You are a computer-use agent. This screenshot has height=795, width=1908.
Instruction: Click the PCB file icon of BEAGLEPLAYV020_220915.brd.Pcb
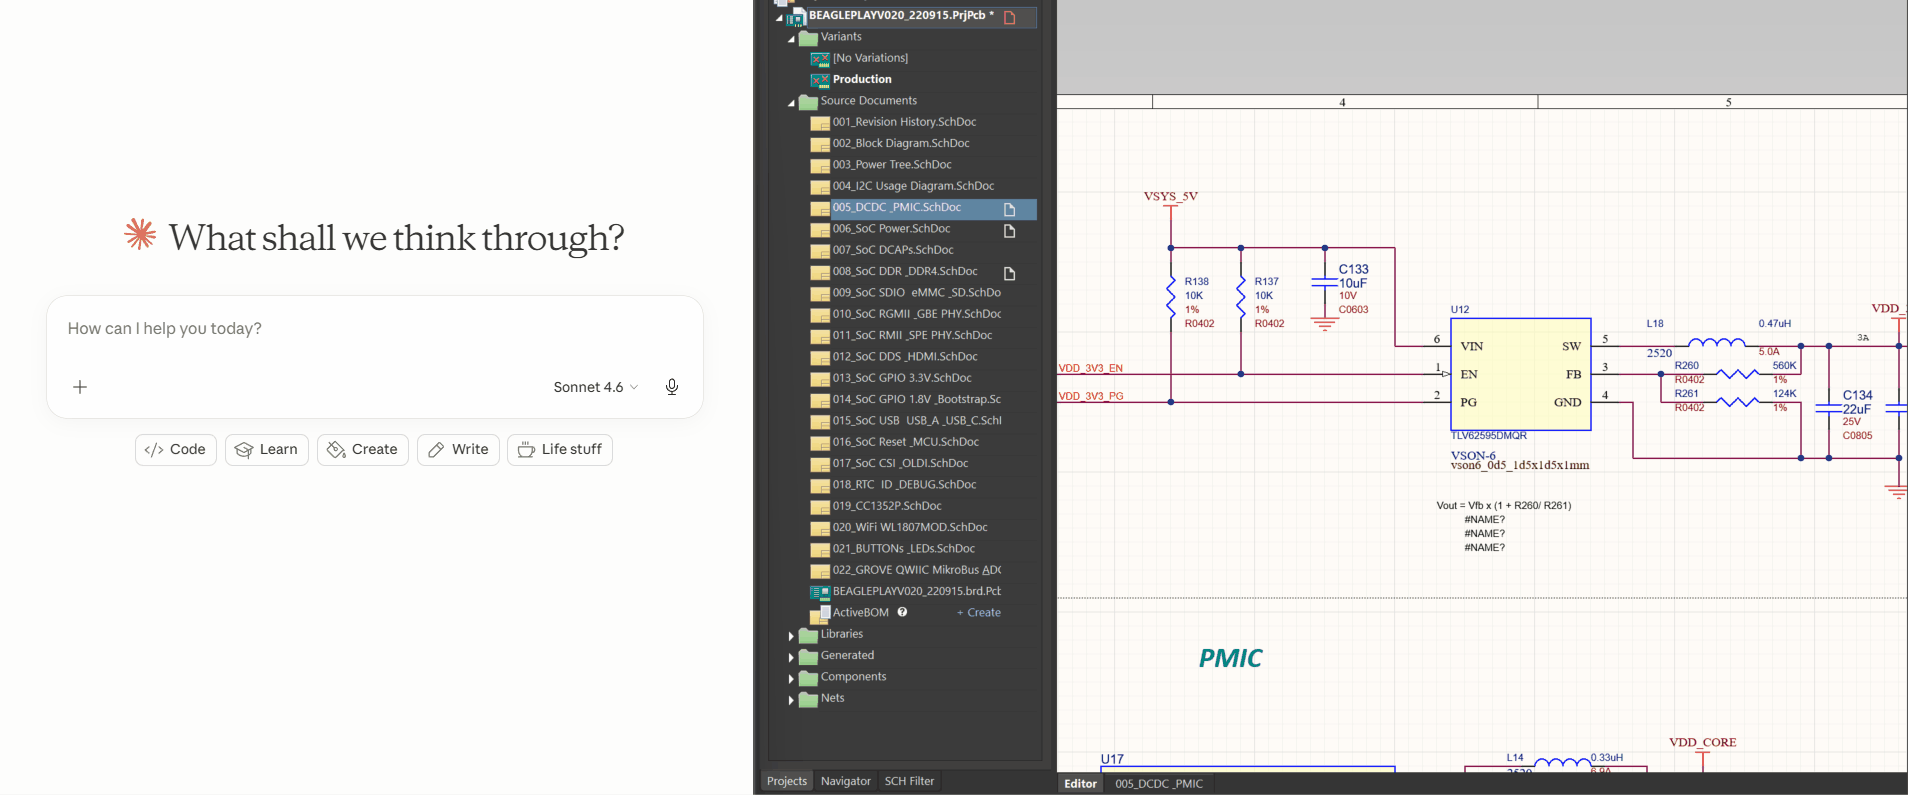click(820, 592)
